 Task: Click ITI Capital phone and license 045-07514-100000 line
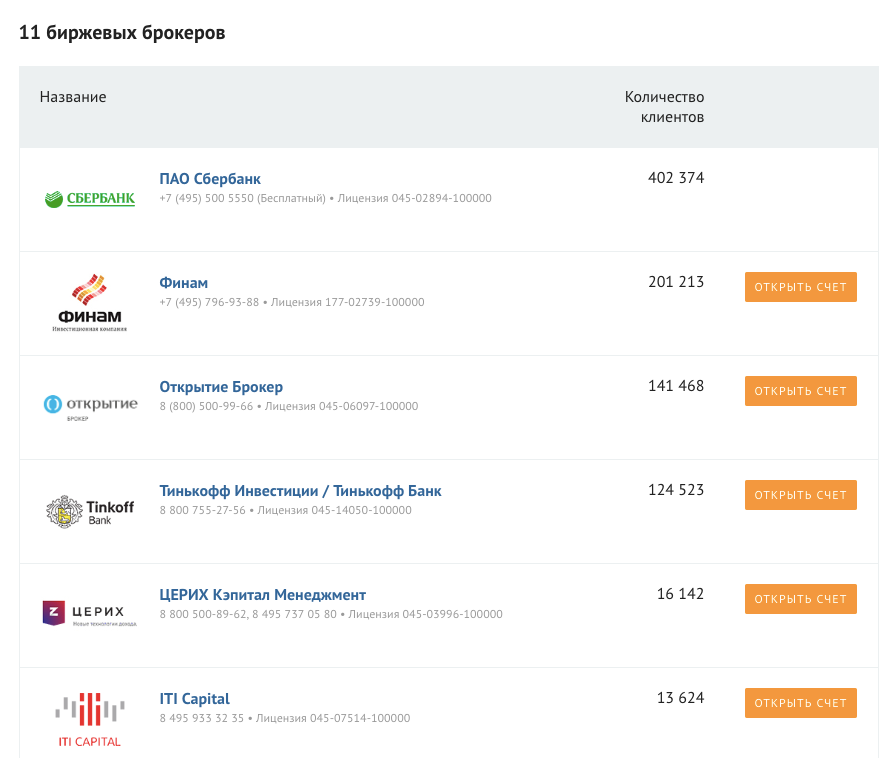pyautogui.click(x=285, y=718)
